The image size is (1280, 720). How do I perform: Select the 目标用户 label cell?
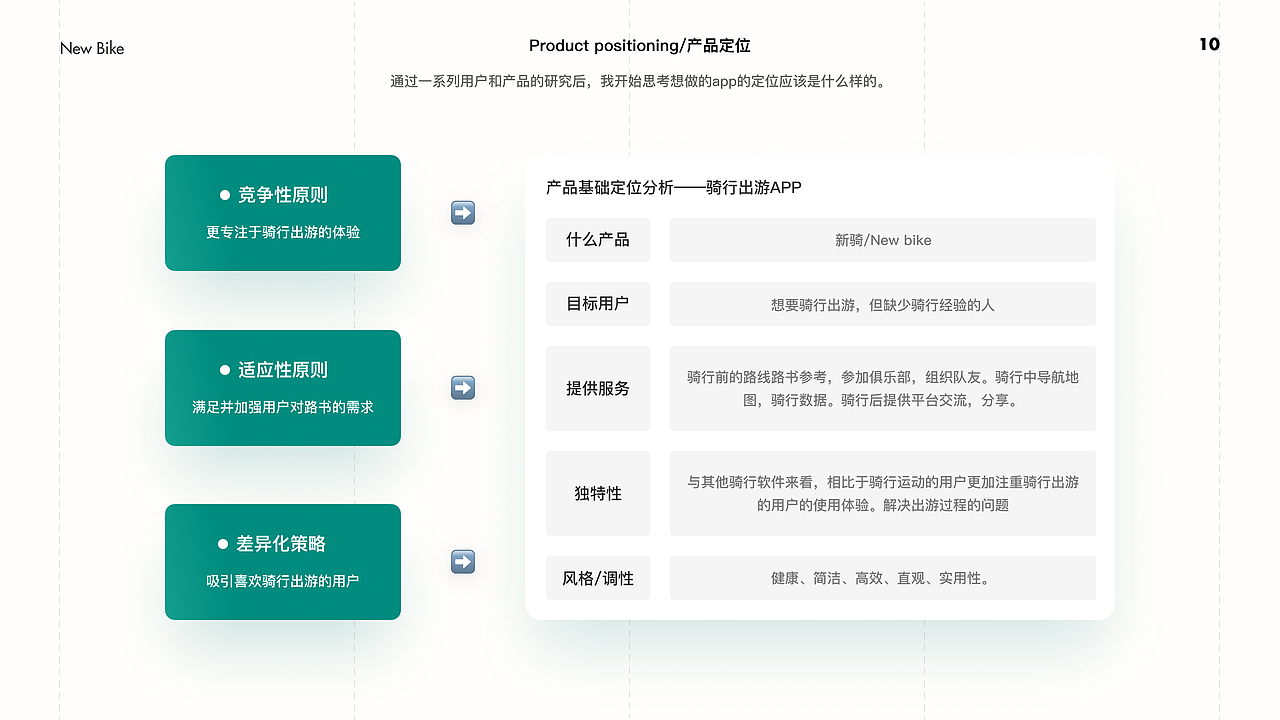pos(598,304)
